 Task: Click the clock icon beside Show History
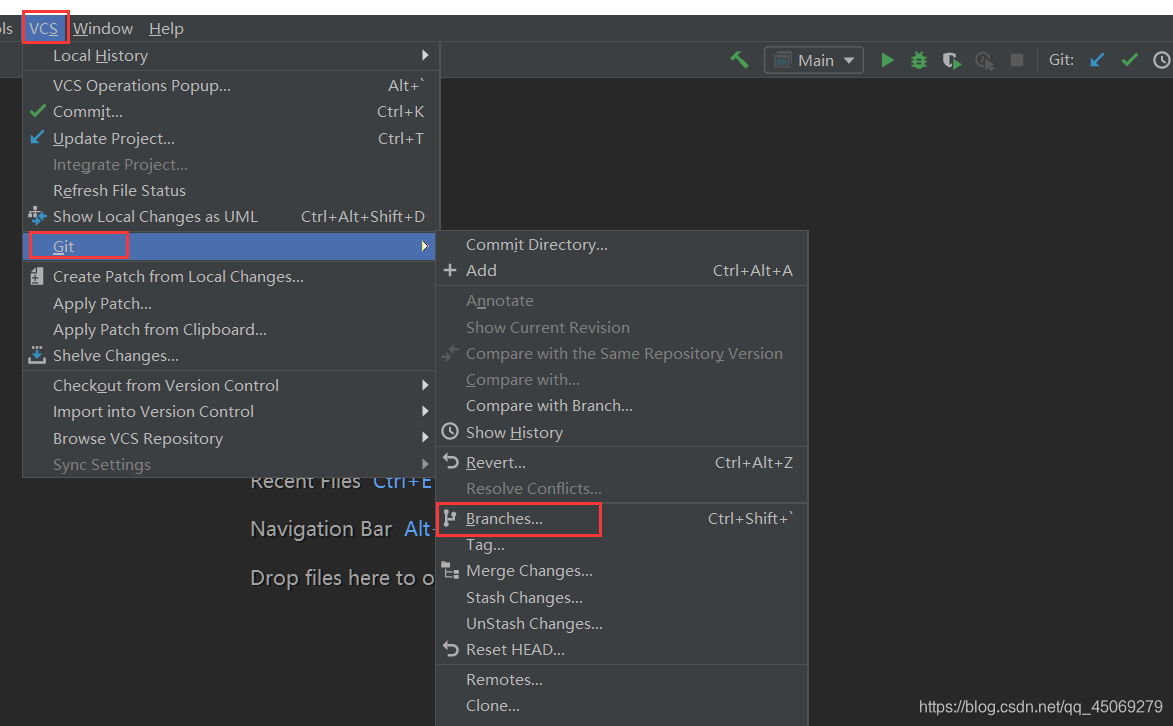(450, 432)
